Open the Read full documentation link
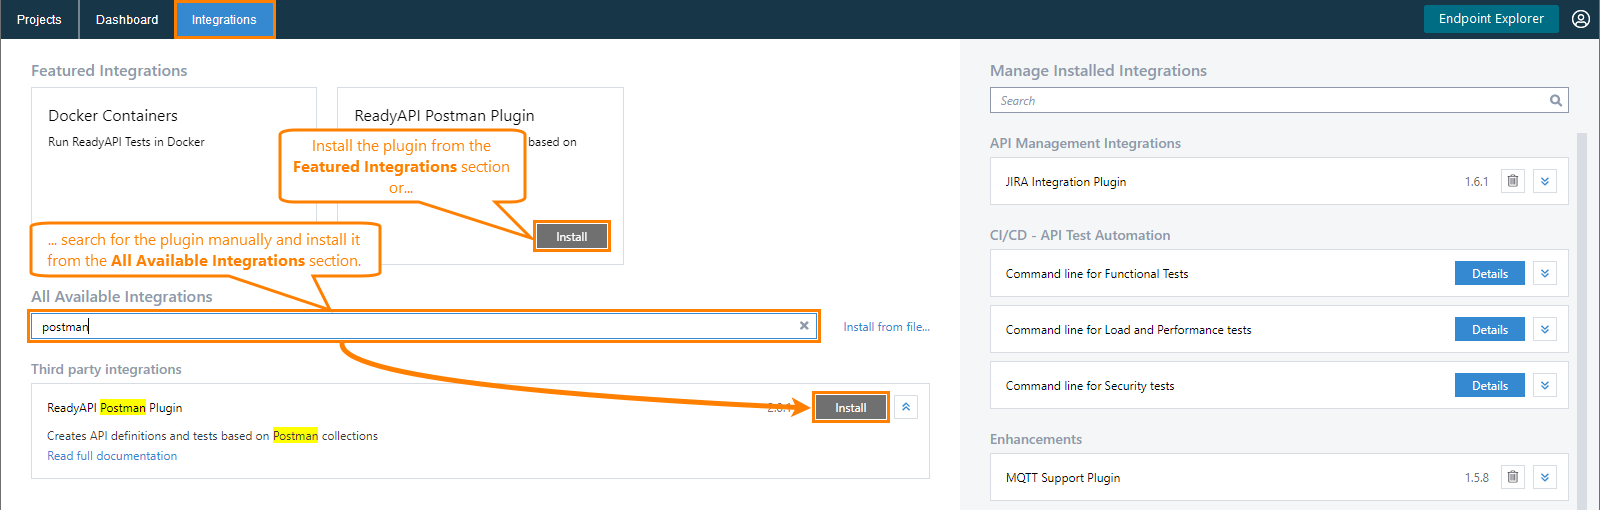The width and height of the screenshot is (1600, 510). pyautogui.click(x=112, y=456)
